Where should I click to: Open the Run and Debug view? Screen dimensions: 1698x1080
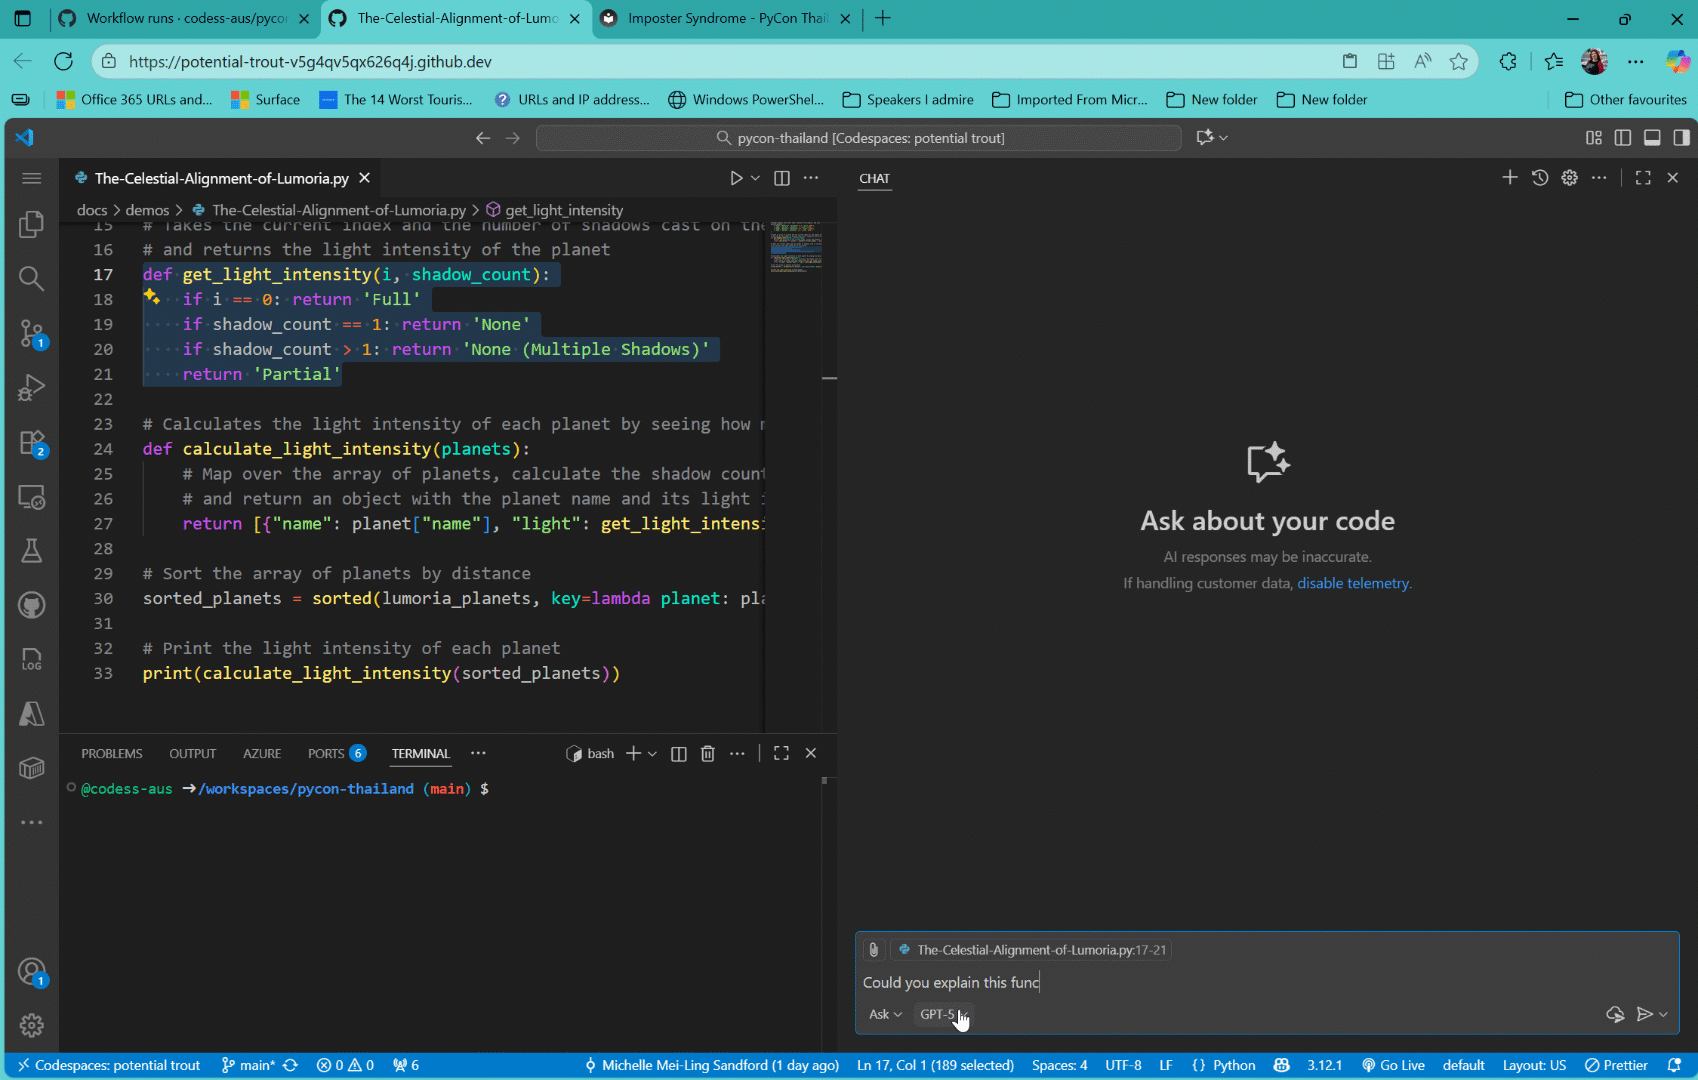(31, 387)
